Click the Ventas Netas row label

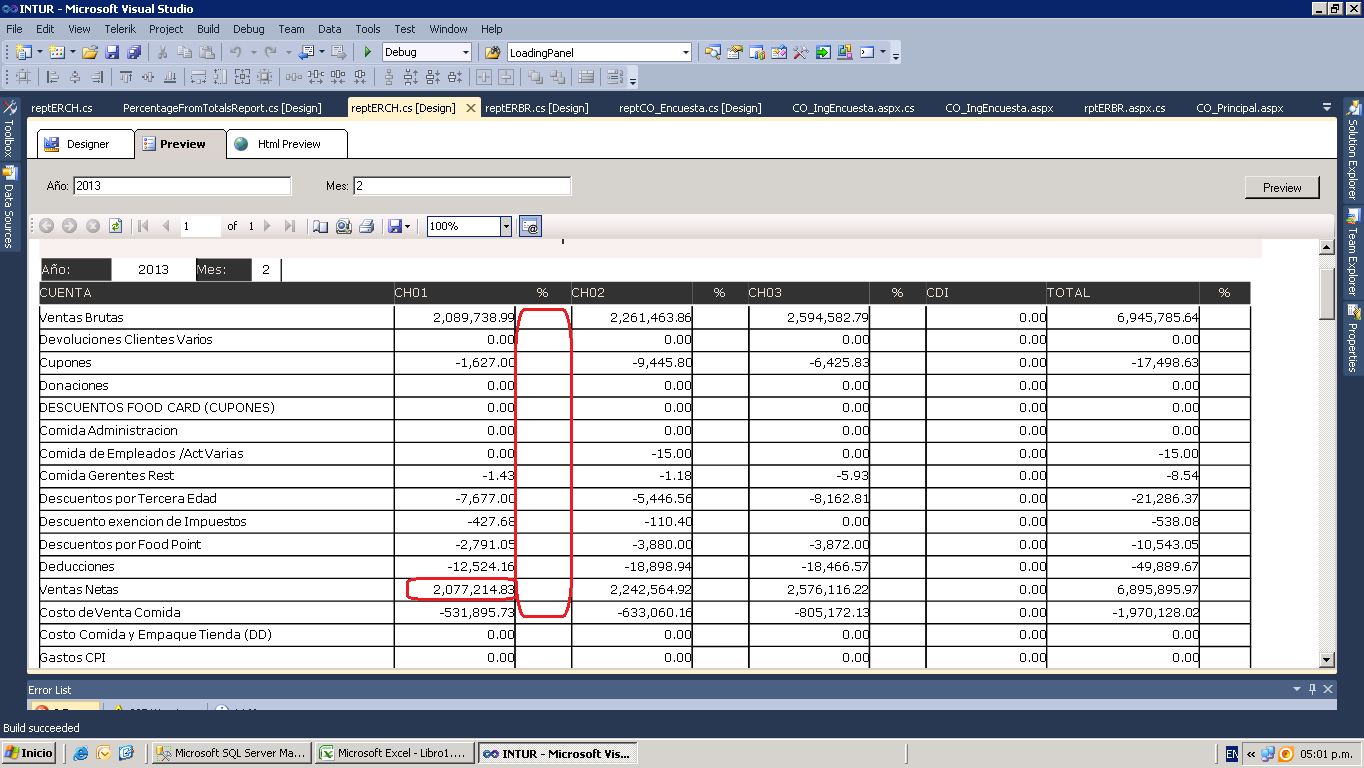tap(78, 590)
